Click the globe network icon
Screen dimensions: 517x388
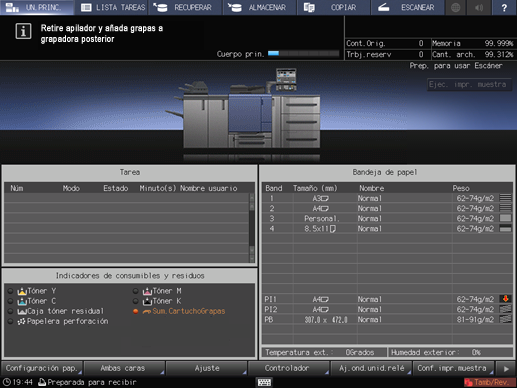[x=456, y=7]
